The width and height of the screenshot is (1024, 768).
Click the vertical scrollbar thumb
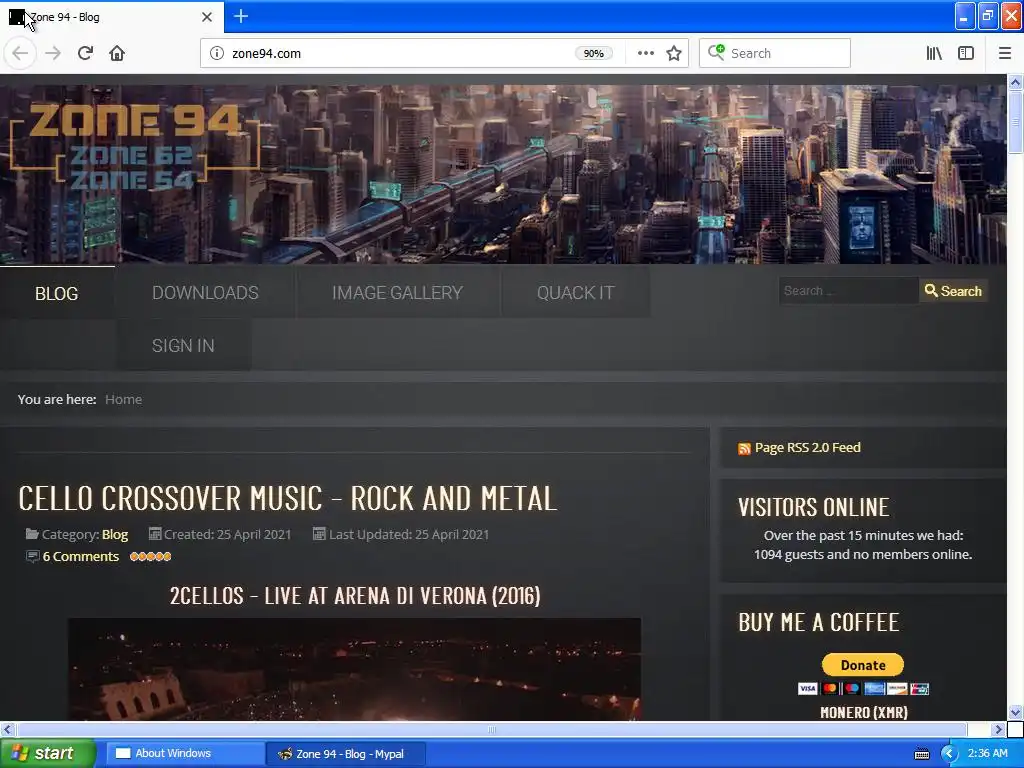(1015, 122)
